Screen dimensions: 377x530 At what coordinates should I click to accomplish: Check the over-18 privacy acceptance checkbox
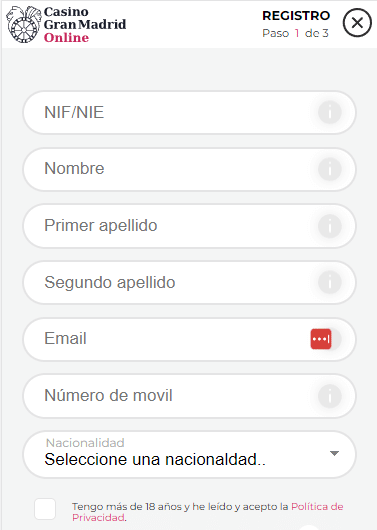click(45, 509)
